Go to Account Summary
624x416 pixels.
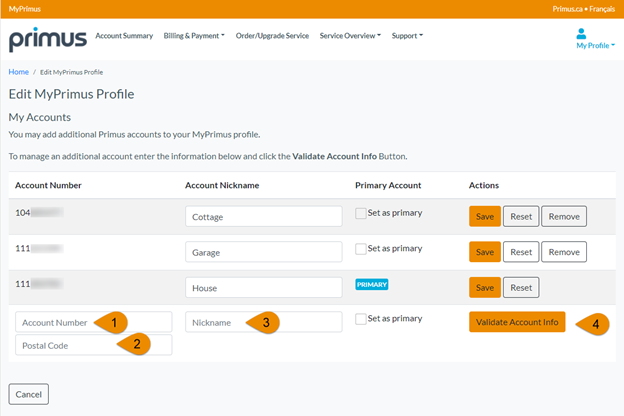tap(124, 36)
